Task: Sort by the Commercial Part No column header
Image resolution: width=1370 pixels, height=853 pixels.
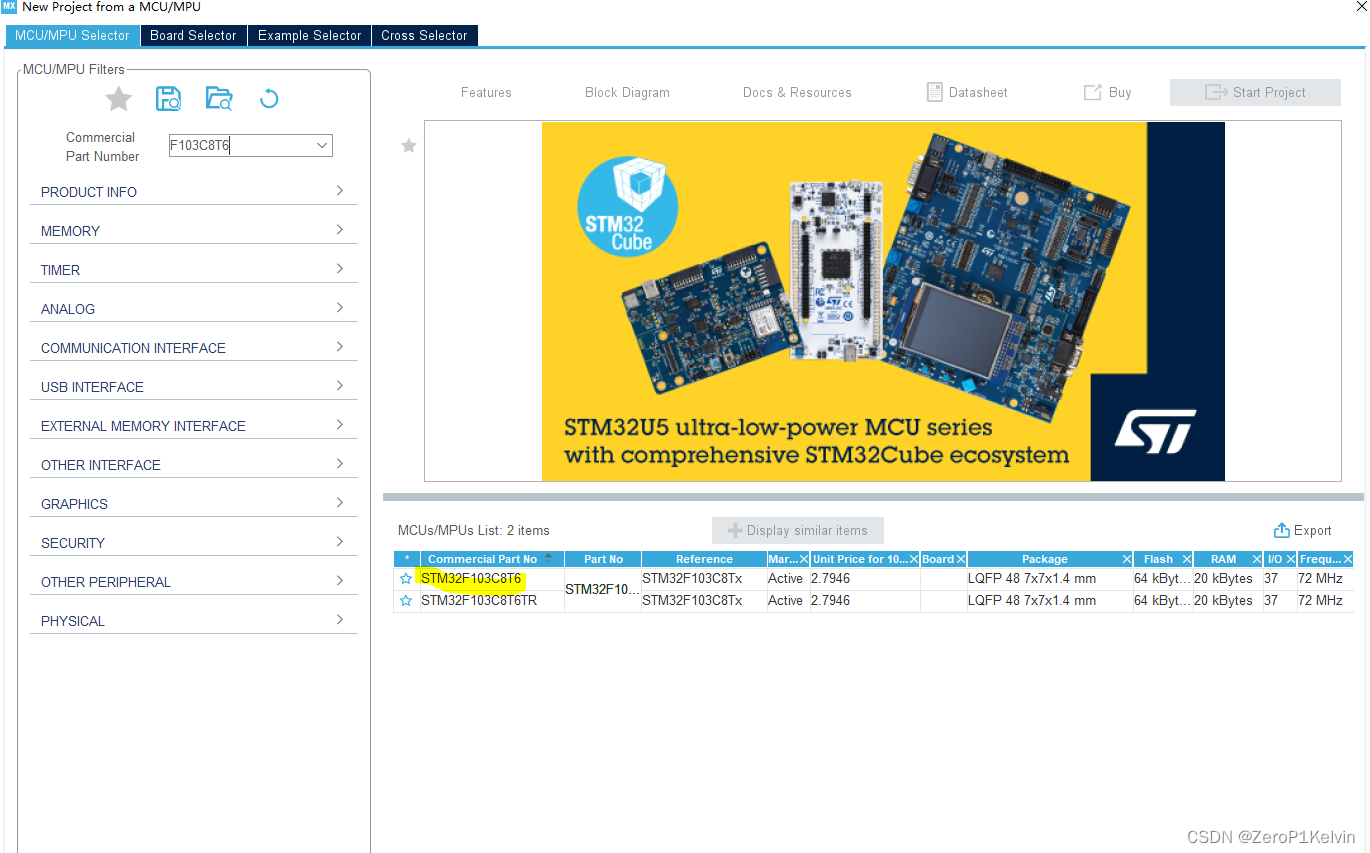Action: (x=492, y=559)
